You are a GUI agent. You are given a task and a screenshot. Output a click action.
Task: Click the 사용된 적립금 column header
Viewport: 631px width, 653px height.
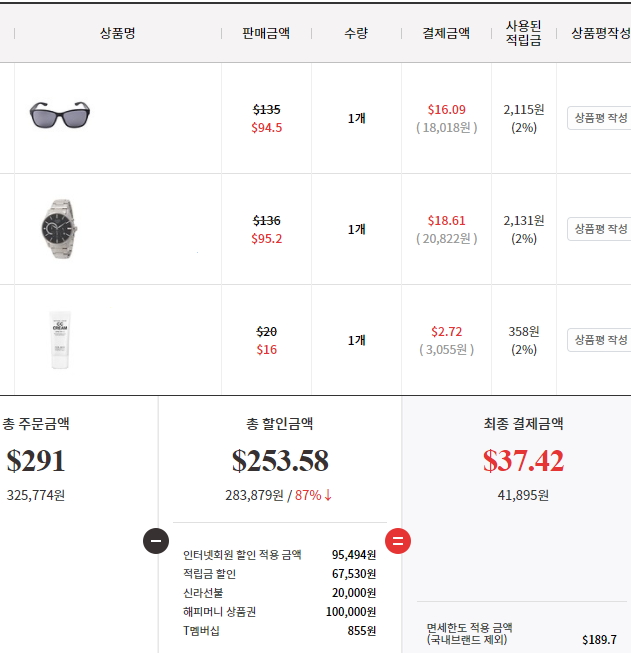point(524,33)
